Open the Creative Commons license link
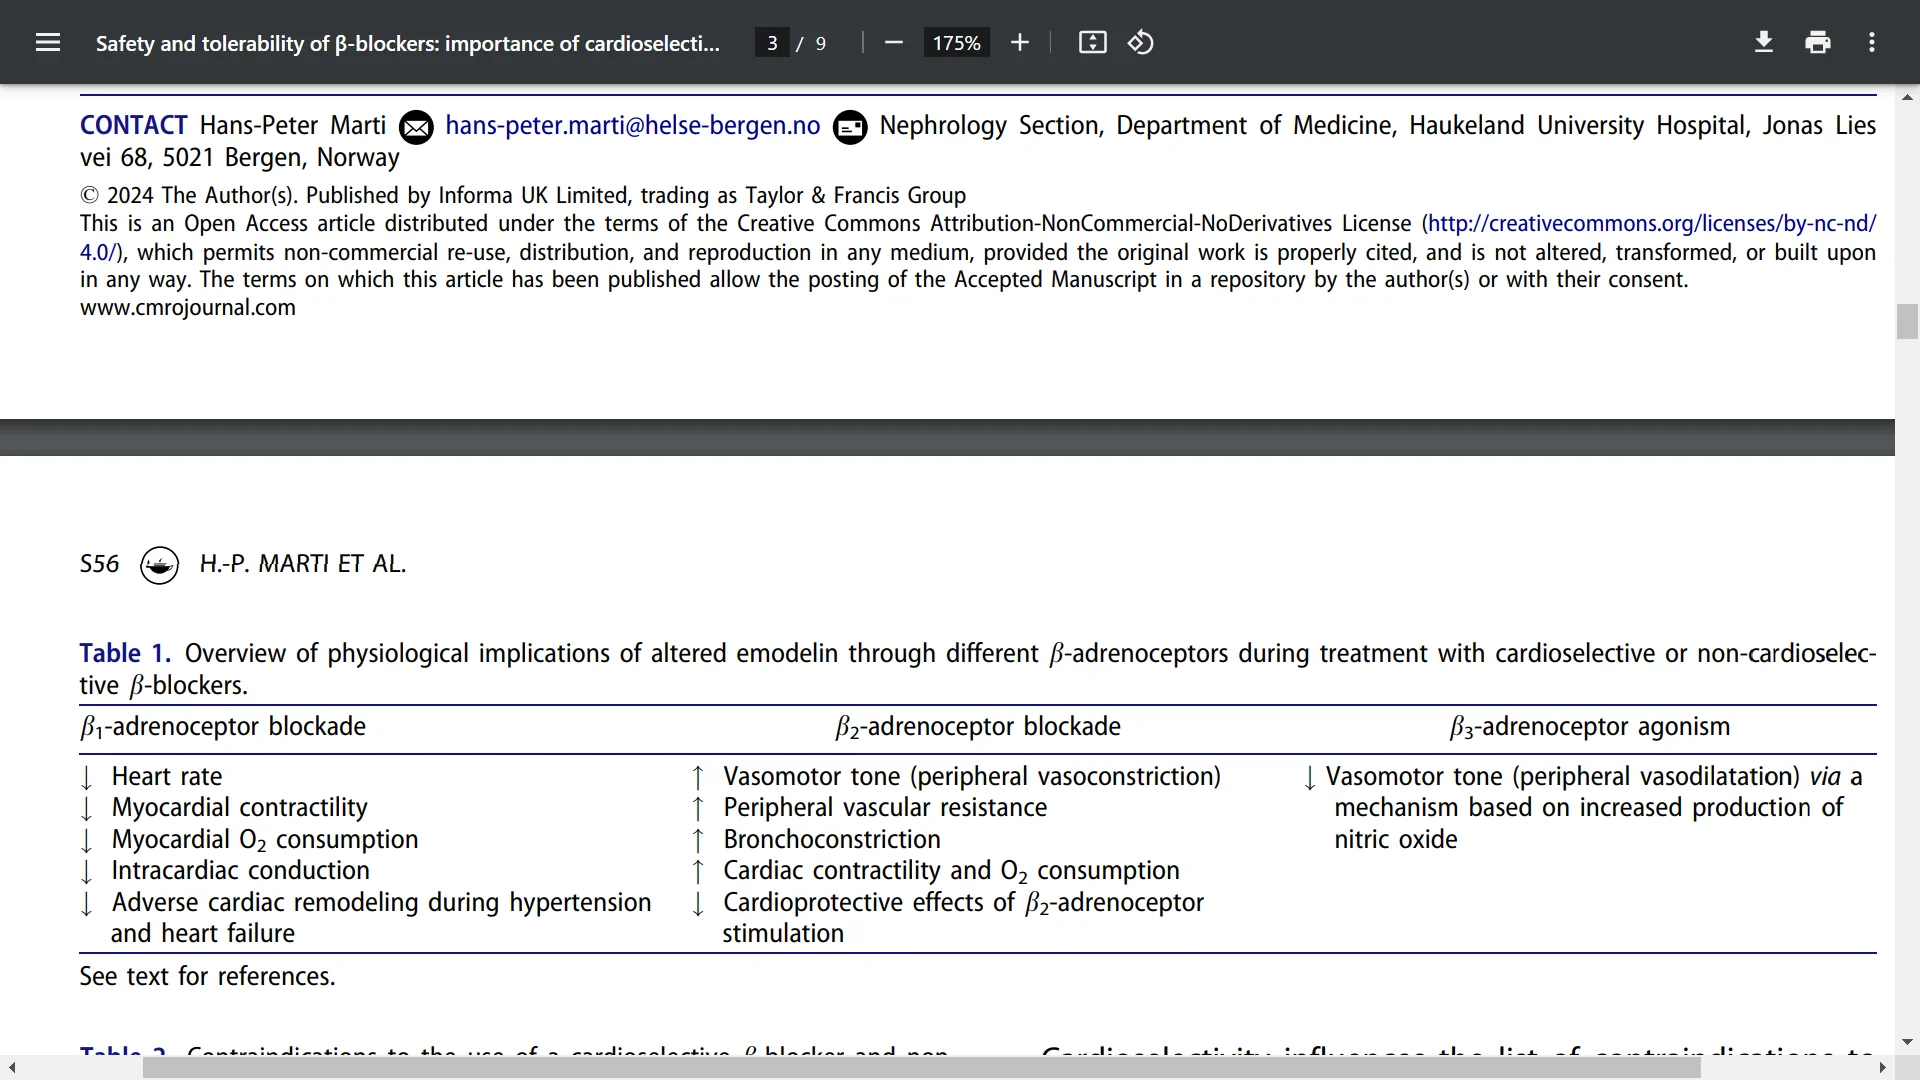 click(1652, 224)
